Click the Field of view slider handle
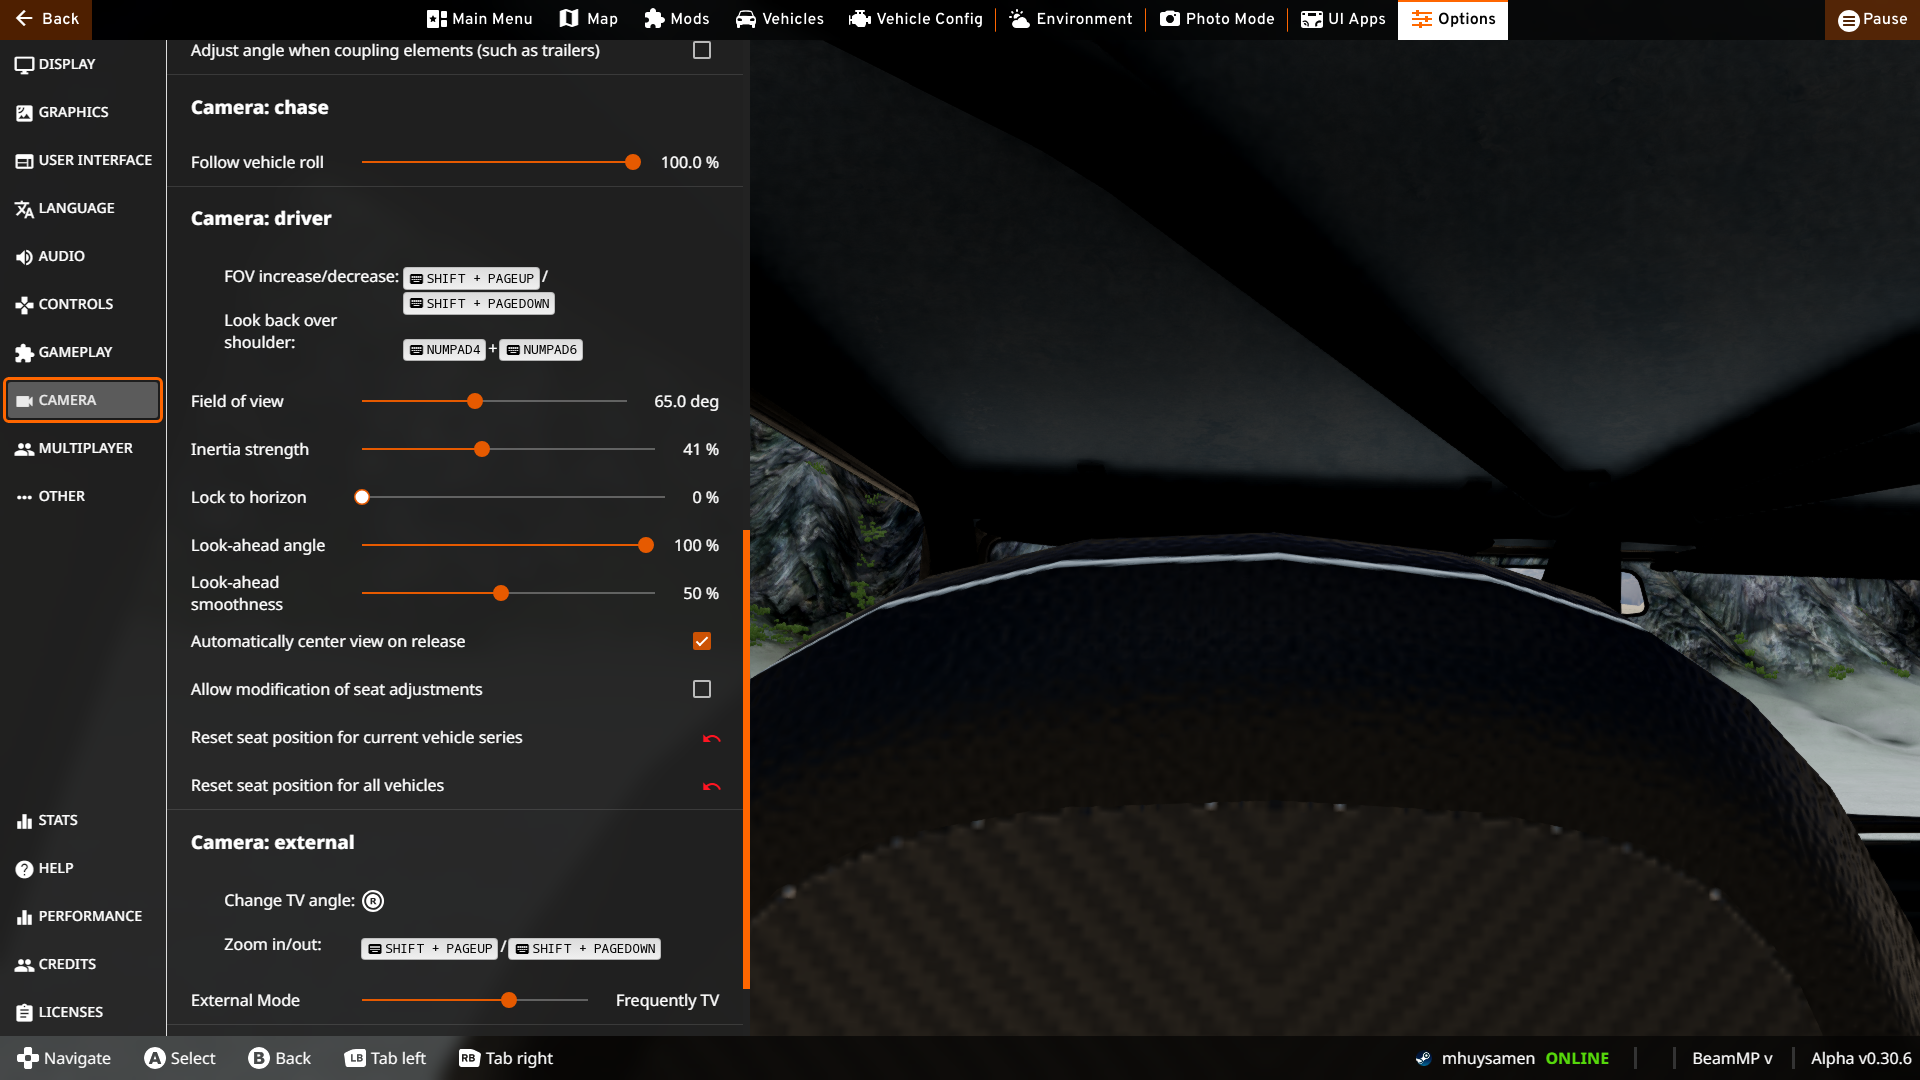The width and height of the screenshot is (1920, 1080). [475, 401]
